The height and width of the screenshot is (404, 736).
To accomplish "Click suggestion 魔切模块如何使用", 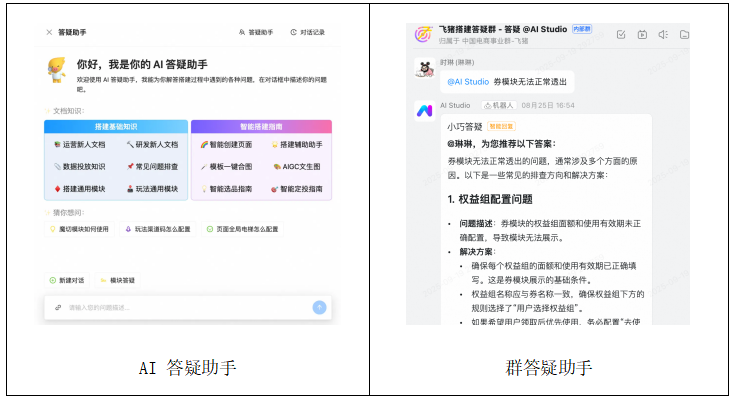I will [79, 229].
